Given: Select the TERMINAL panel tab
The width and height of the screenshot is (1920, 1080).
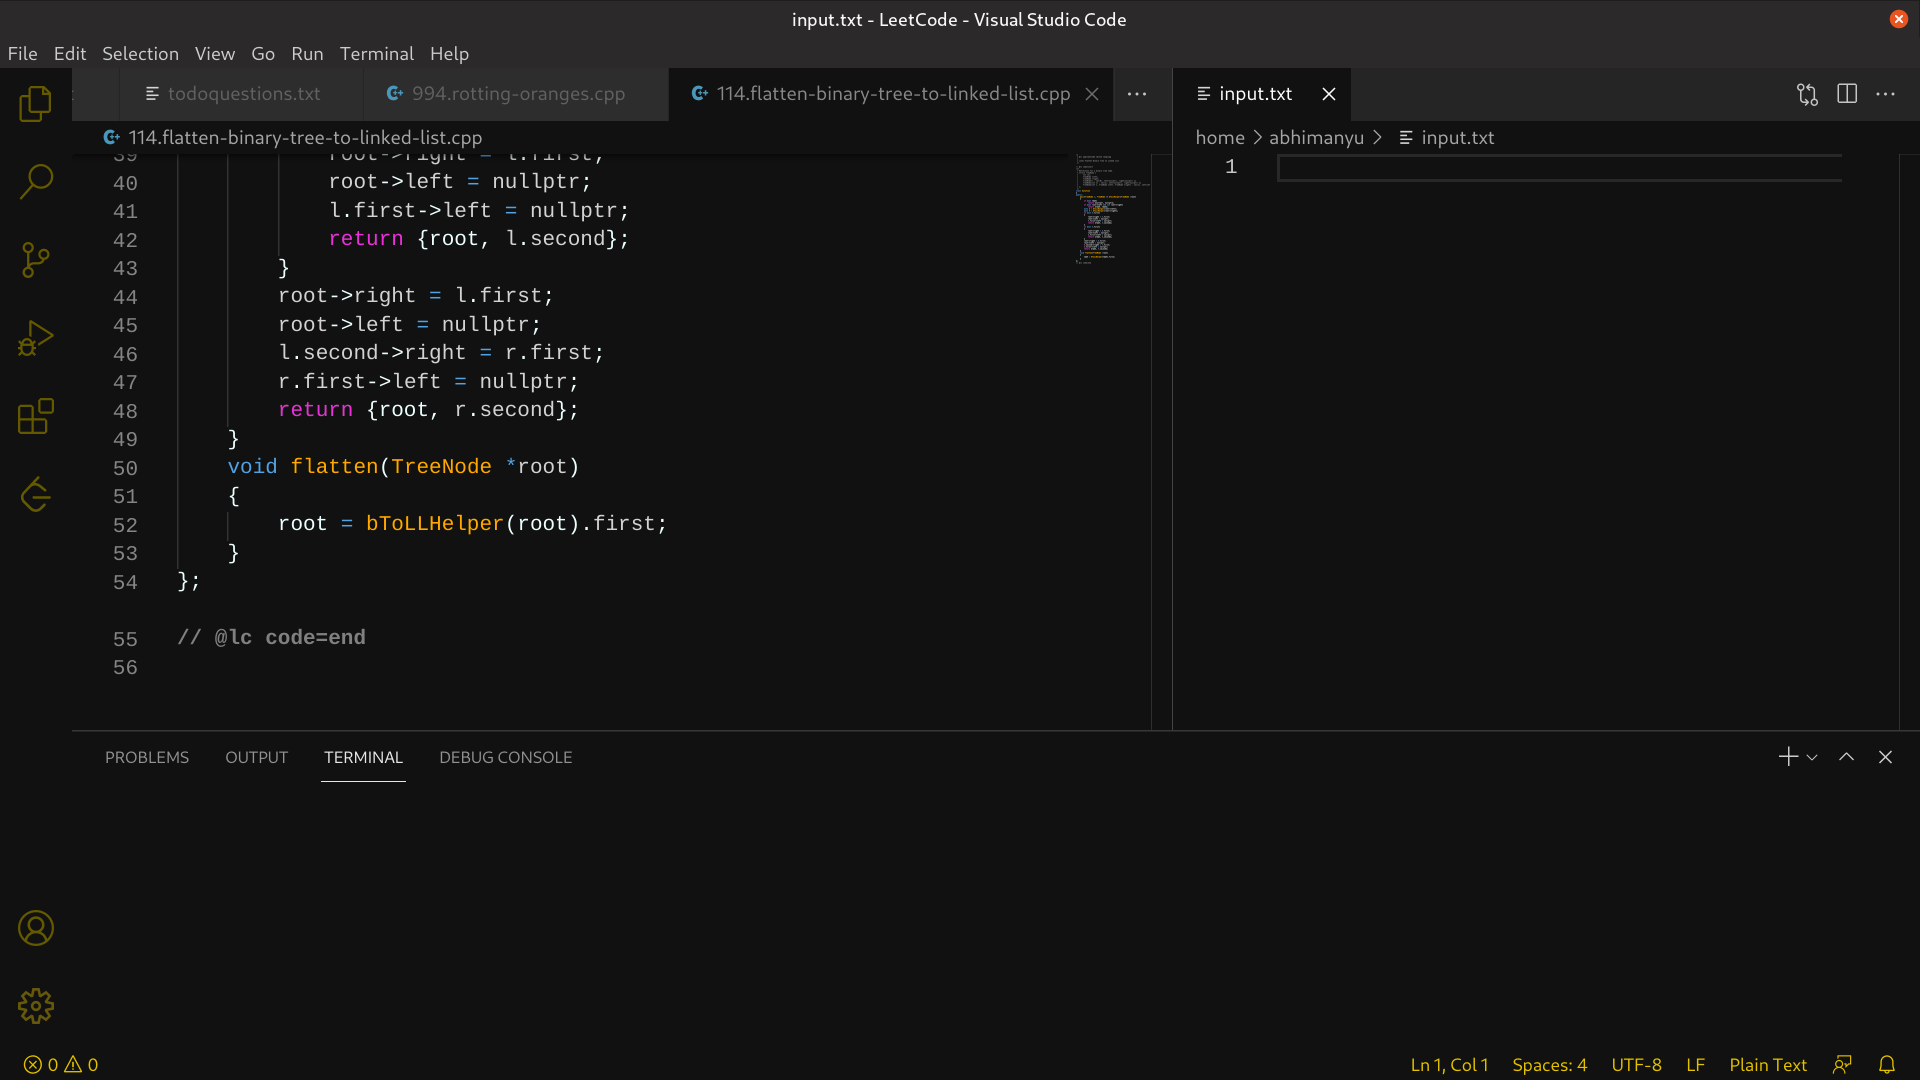Looking at the screenshot, I should tap(363, 758).
